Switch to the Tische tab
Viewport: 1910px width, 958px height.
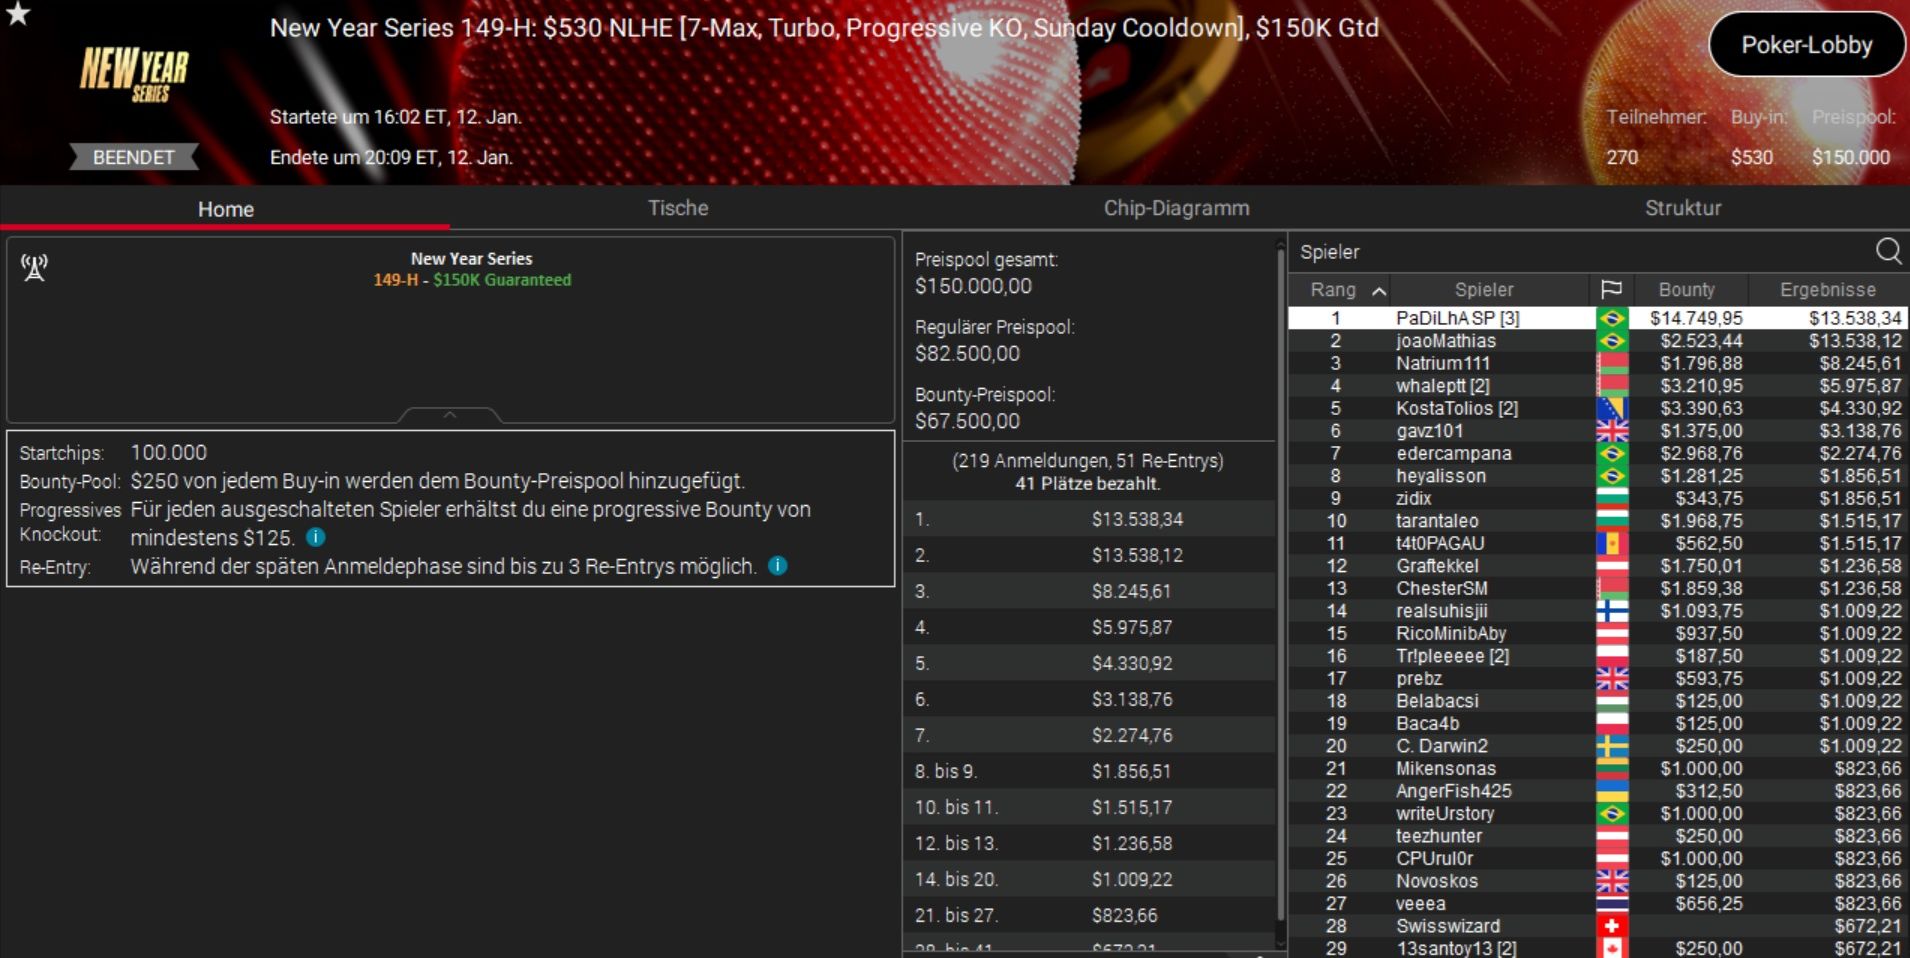[x=677, y=208]
